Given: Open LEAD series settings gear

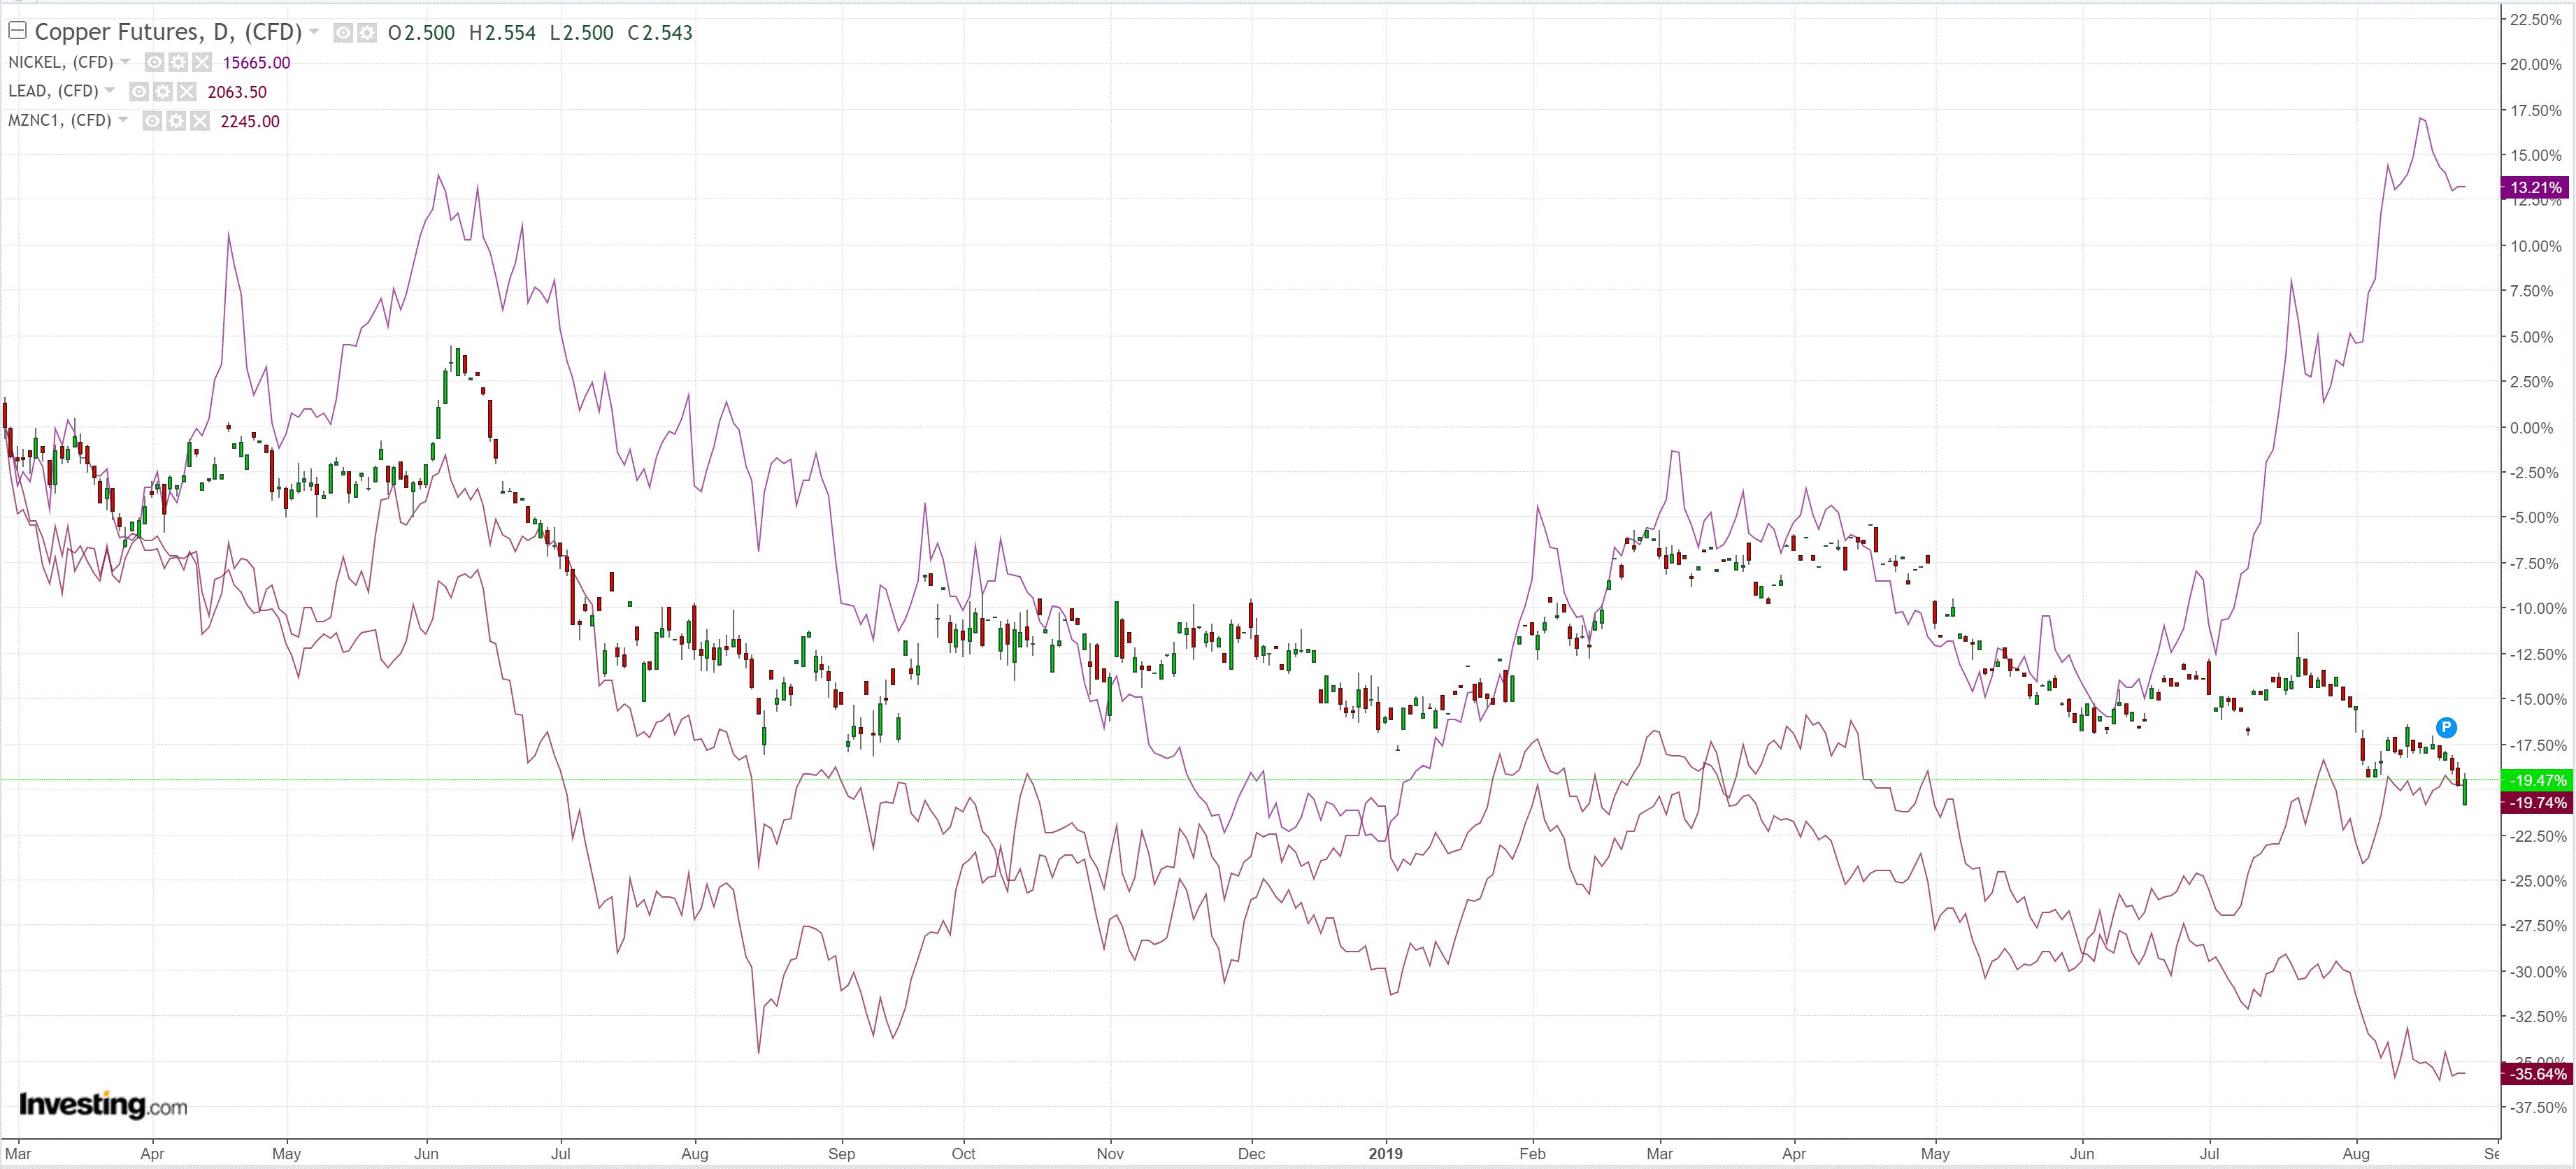Looking at the screenshot, I should pyautogui.click(x=163, y=92).
